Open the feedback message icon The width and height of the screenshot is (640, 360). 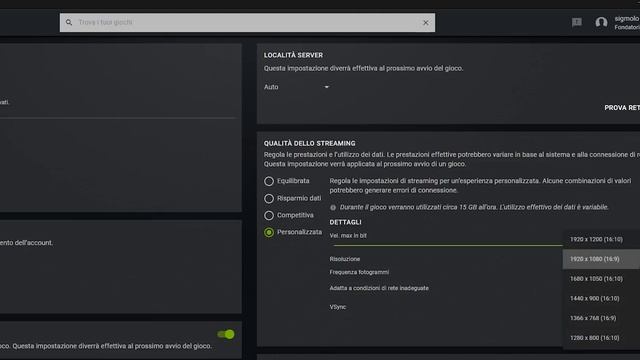pos(577,22)
